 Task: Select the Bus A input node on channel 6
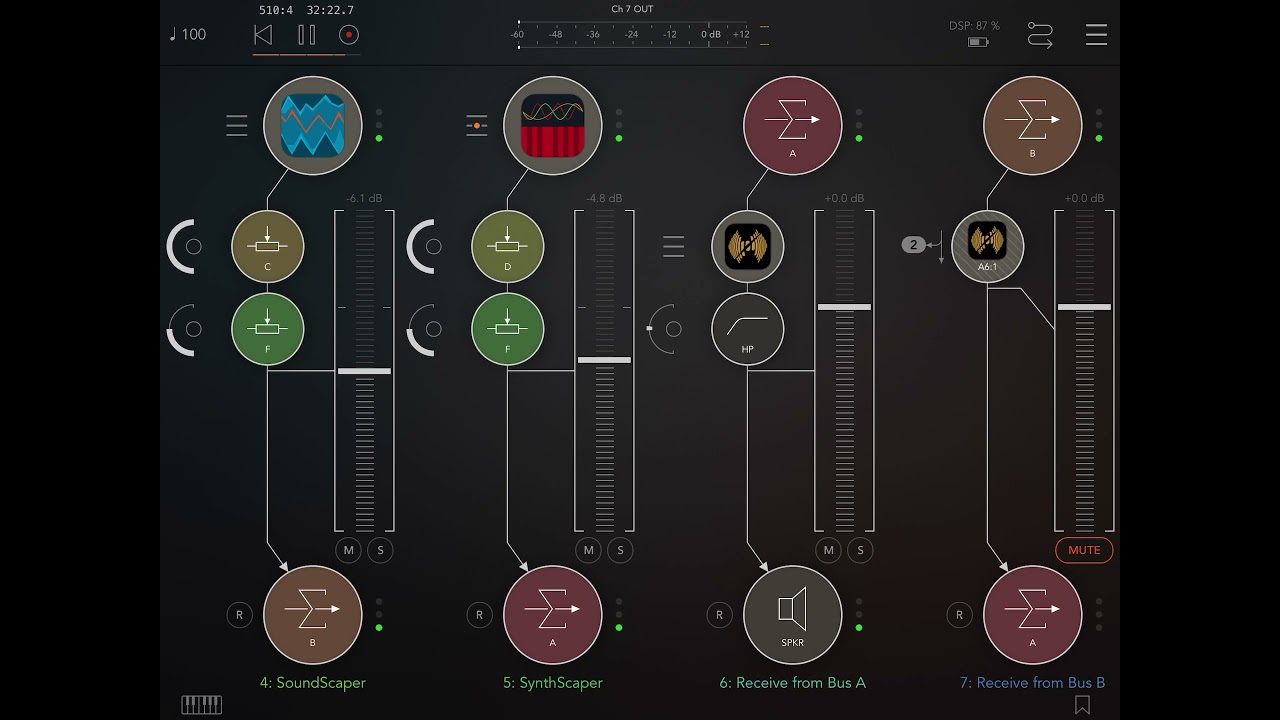pos(793,126)
